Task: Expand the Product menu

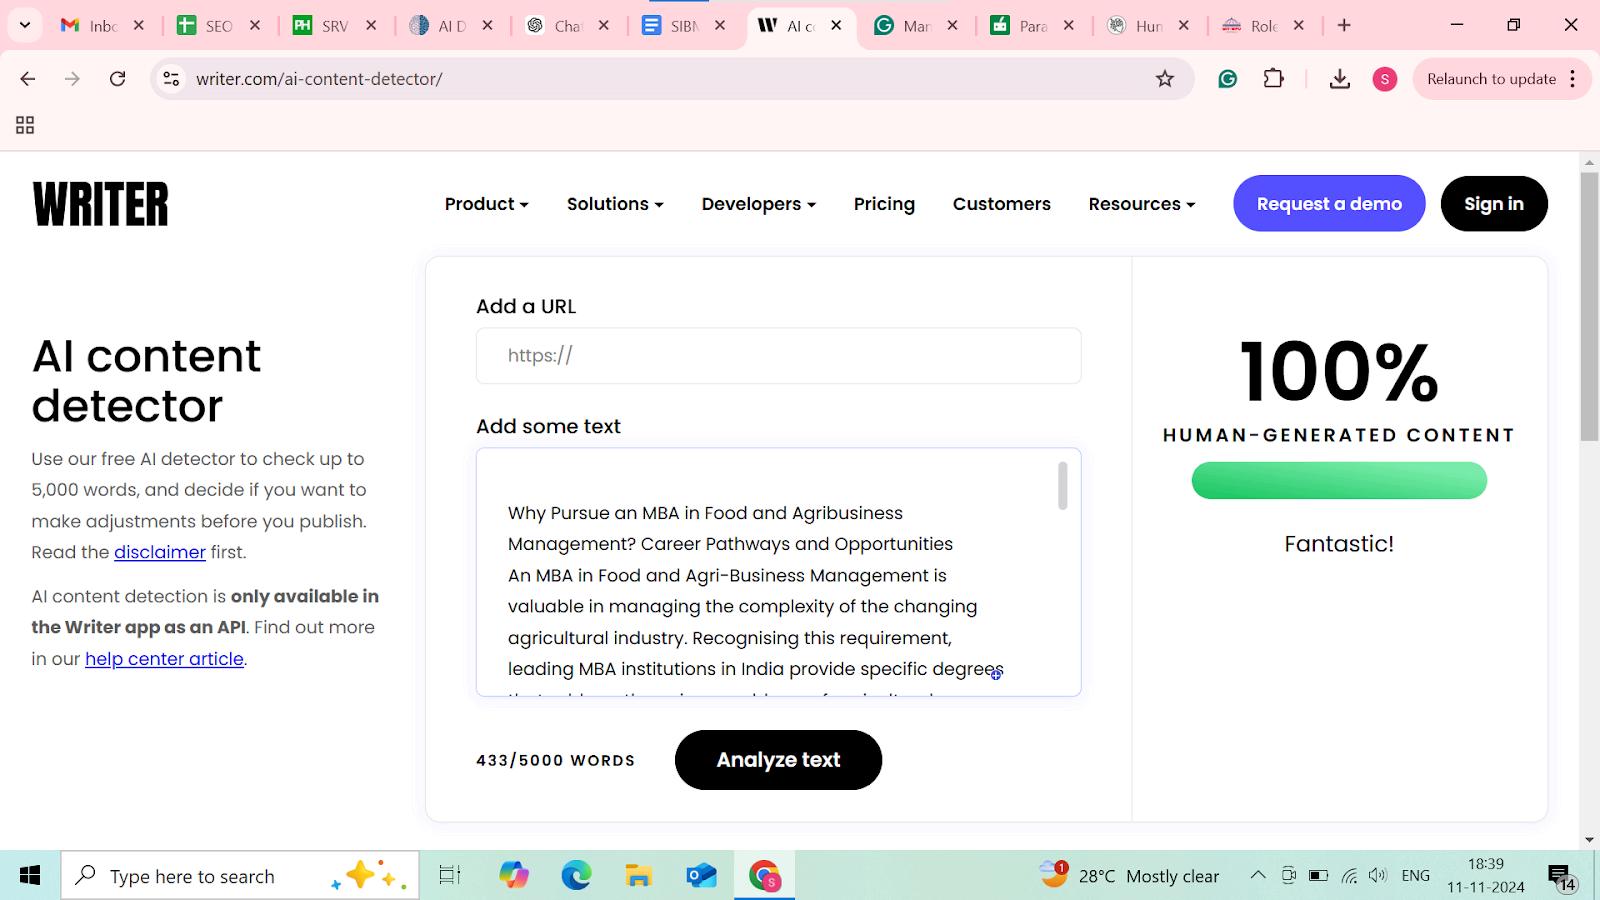Action: (x=486, y=204)
